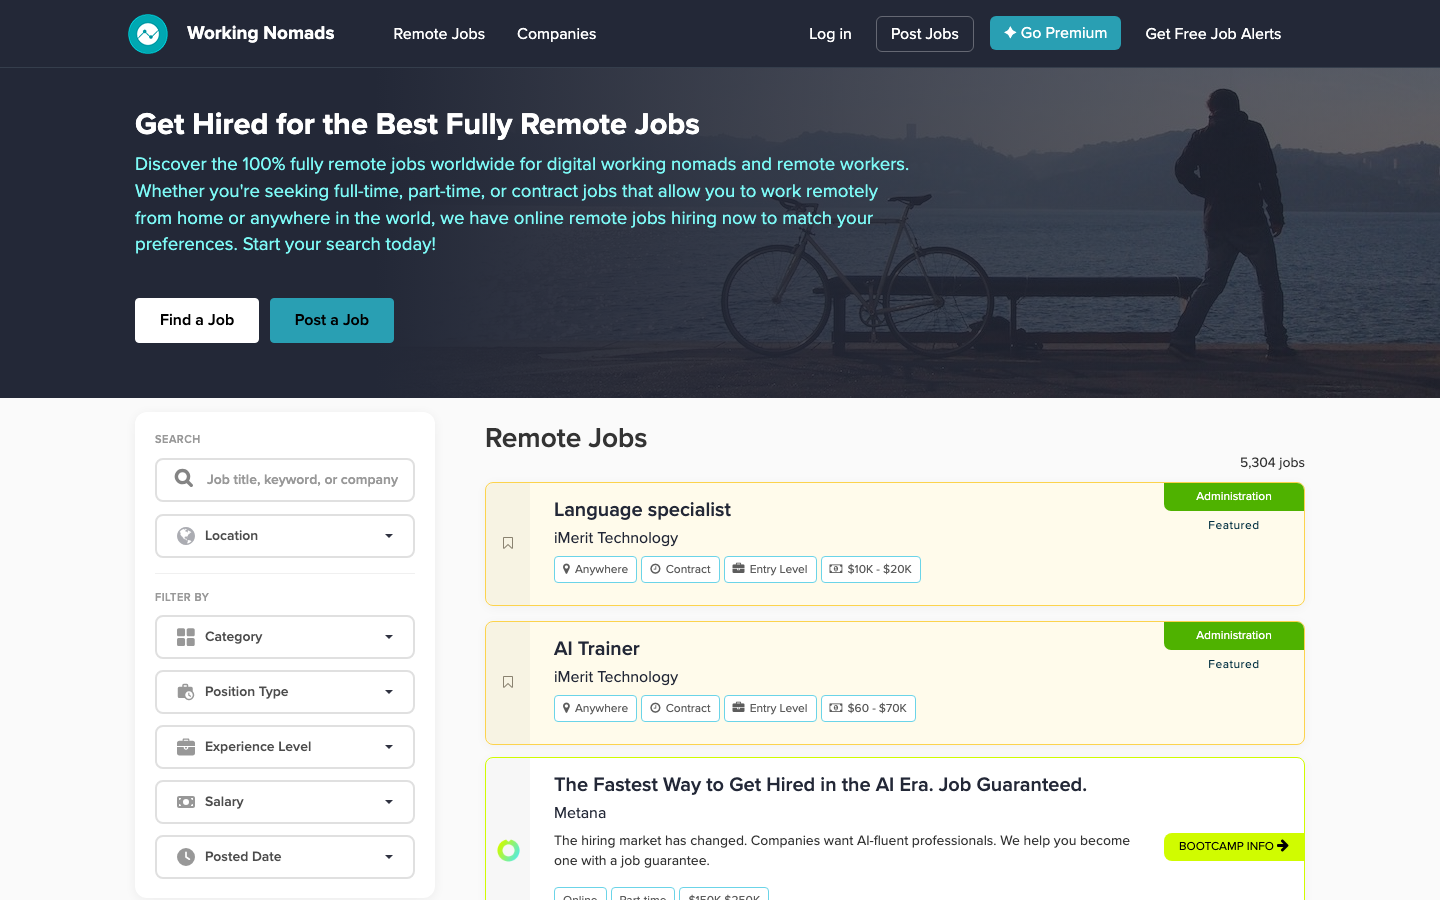Click Log in in the header
The image size is (1440, 900).
[x=830, y=34]
